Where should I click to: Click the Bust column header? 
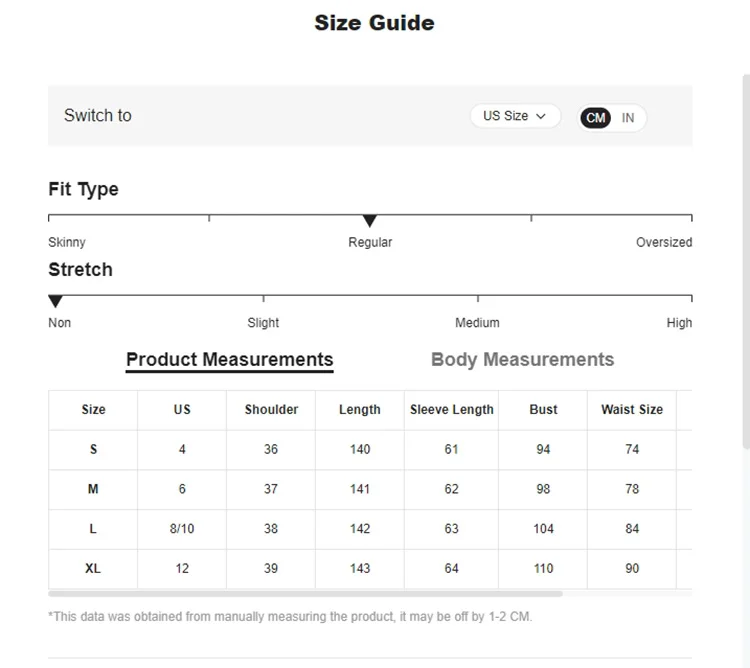click(x=543, y=410)
